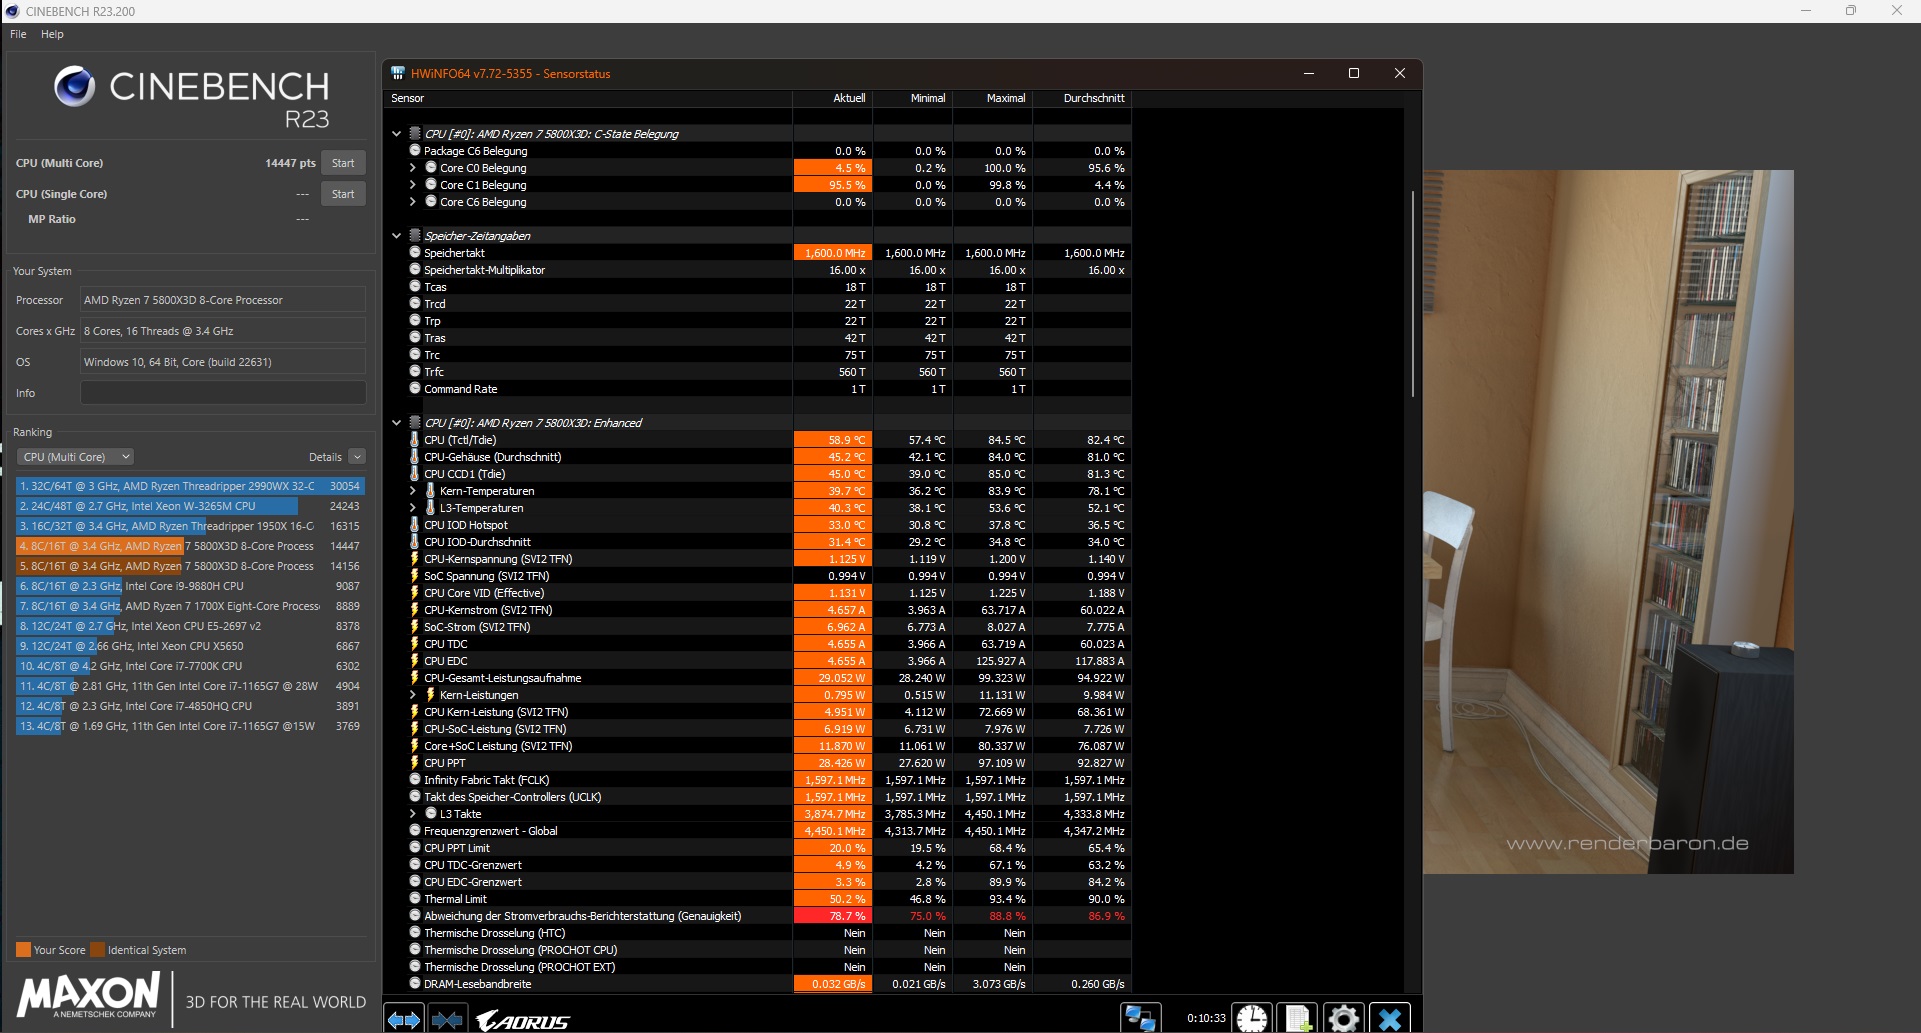Expand the Core C0 Belegung row
The height and width of the screenshot is (1033, 1921).
coord(412,168)
